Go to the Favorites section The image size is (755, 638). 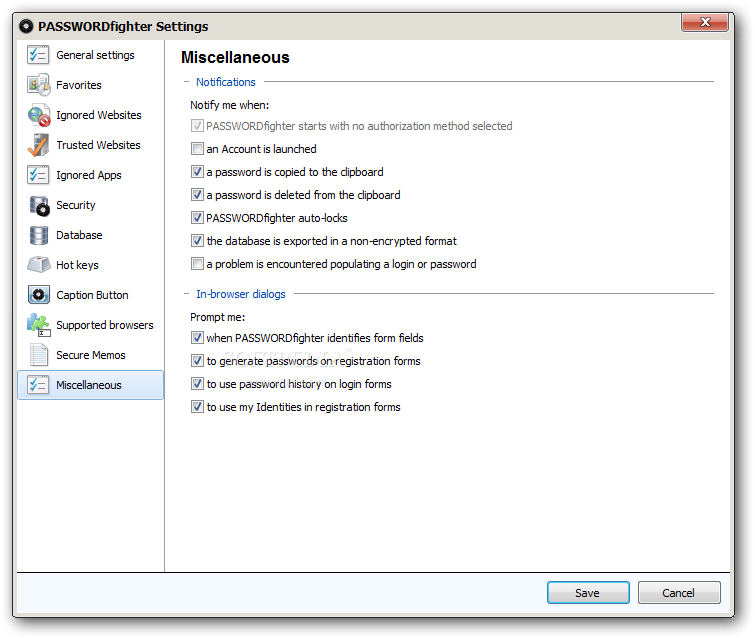pos(79,85)
